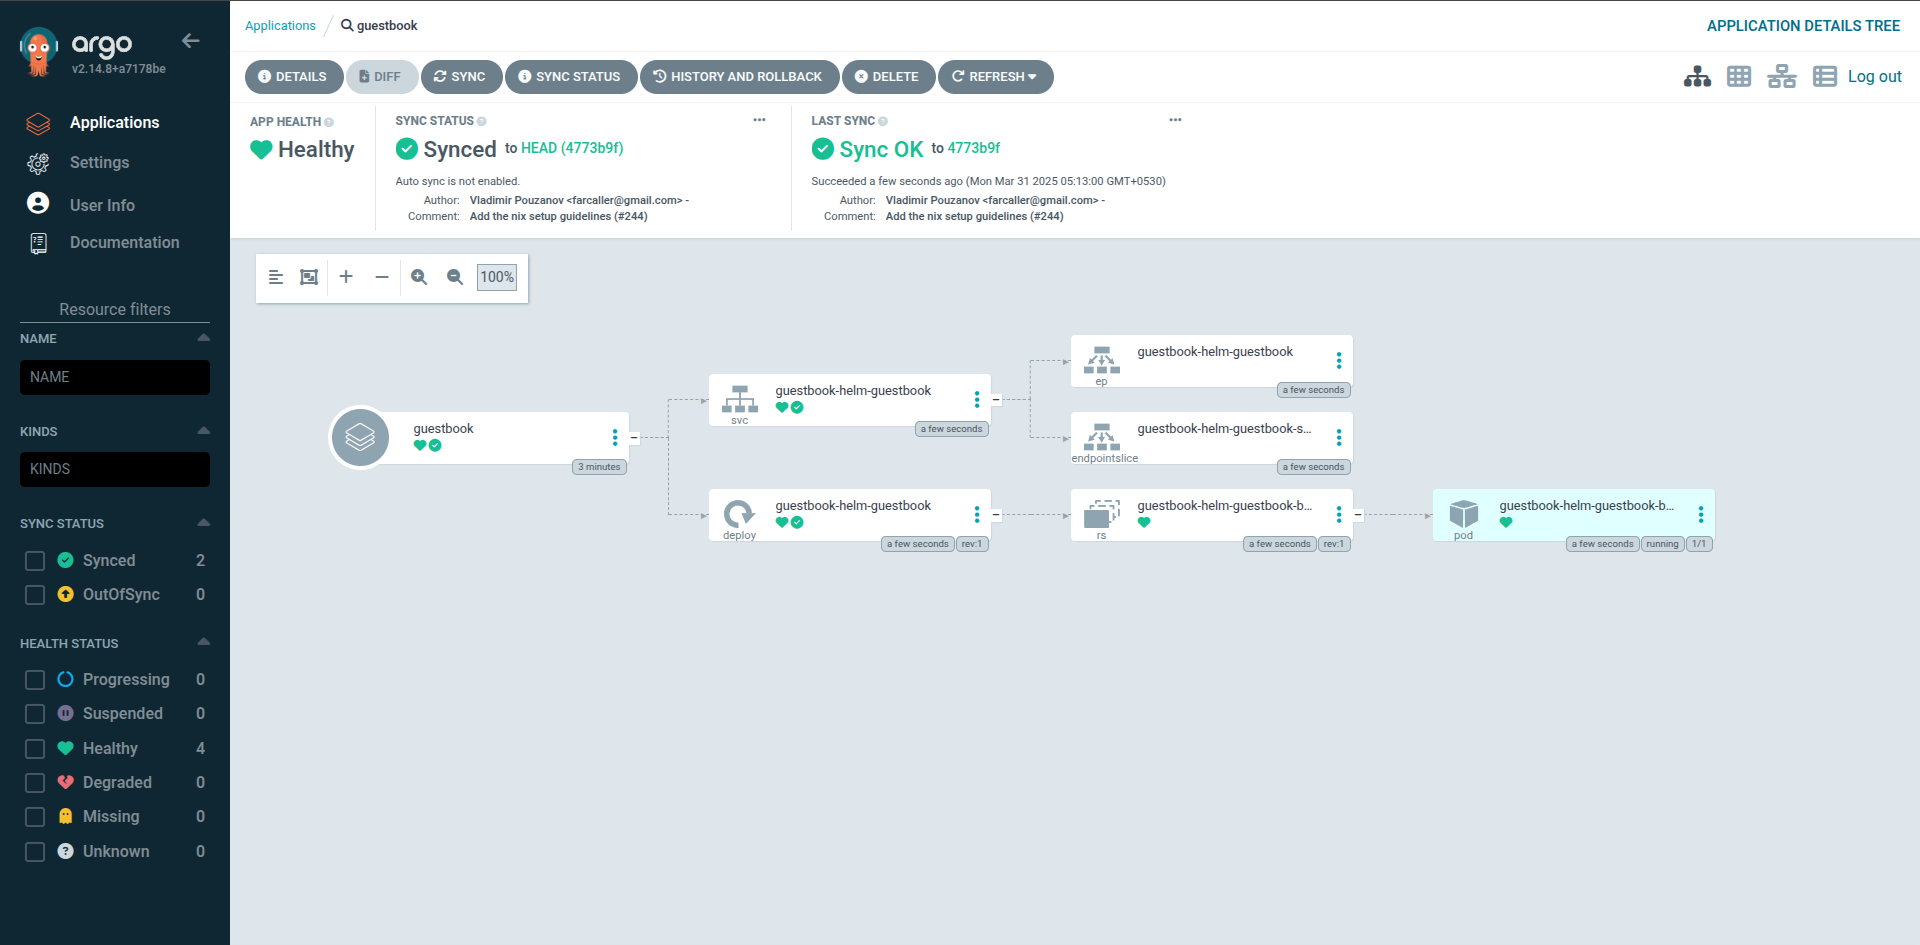Click the DETAILS button
This screenshot has height=945, width=1920.
[293, 77]
